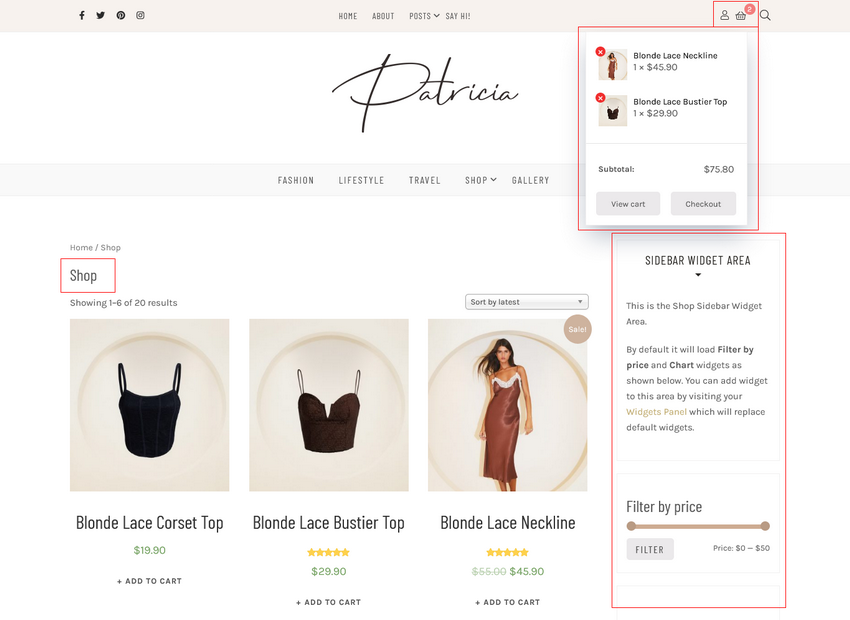The height and width of the screenshot is (620, 850).
Task: Open Blonde Lace Neckline mini cart link
Action: (675, 55)
